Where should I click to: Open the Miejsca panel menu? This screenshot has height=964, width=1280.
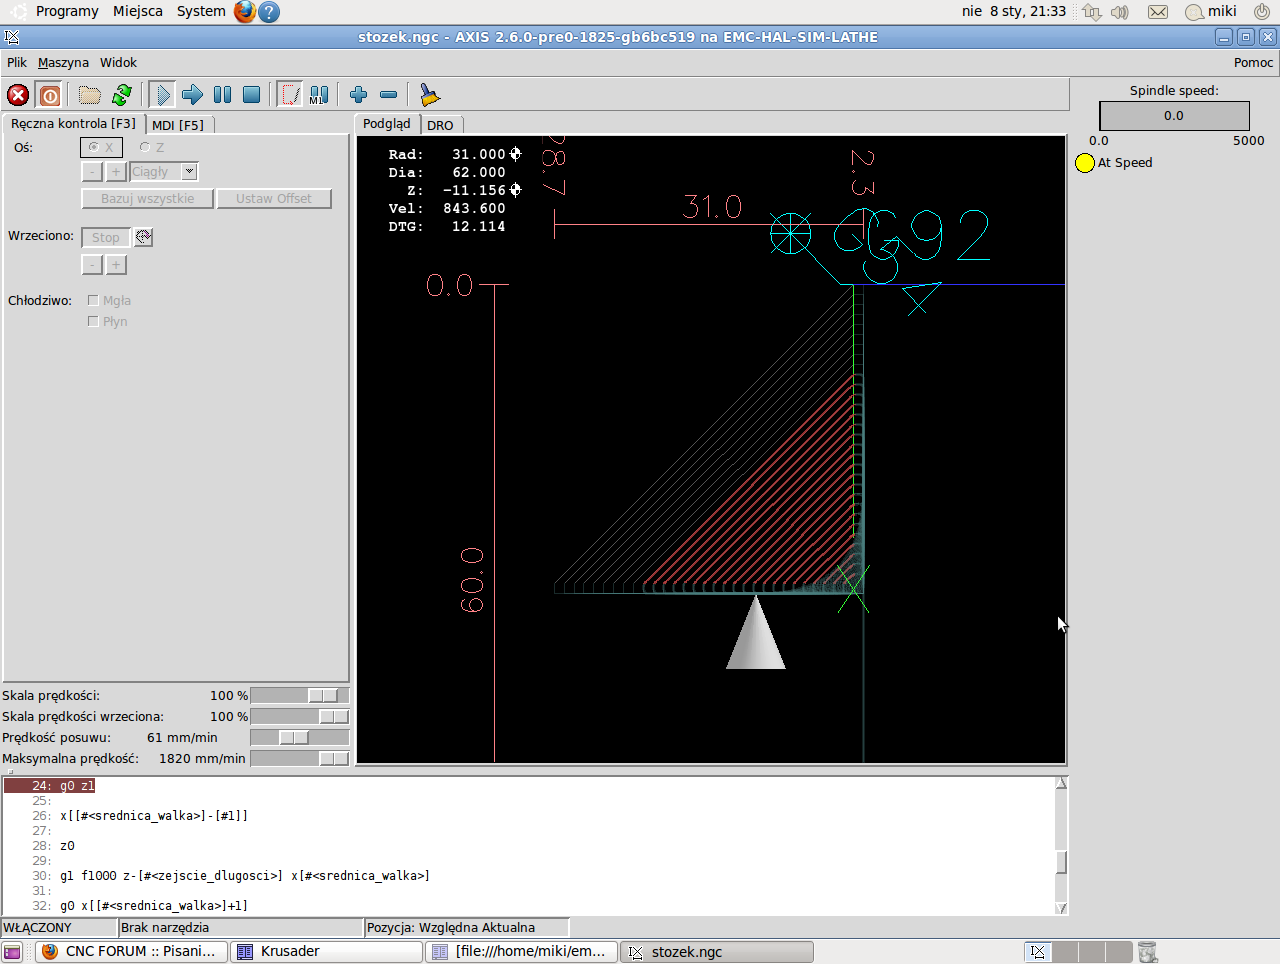(x=138, y=11)
